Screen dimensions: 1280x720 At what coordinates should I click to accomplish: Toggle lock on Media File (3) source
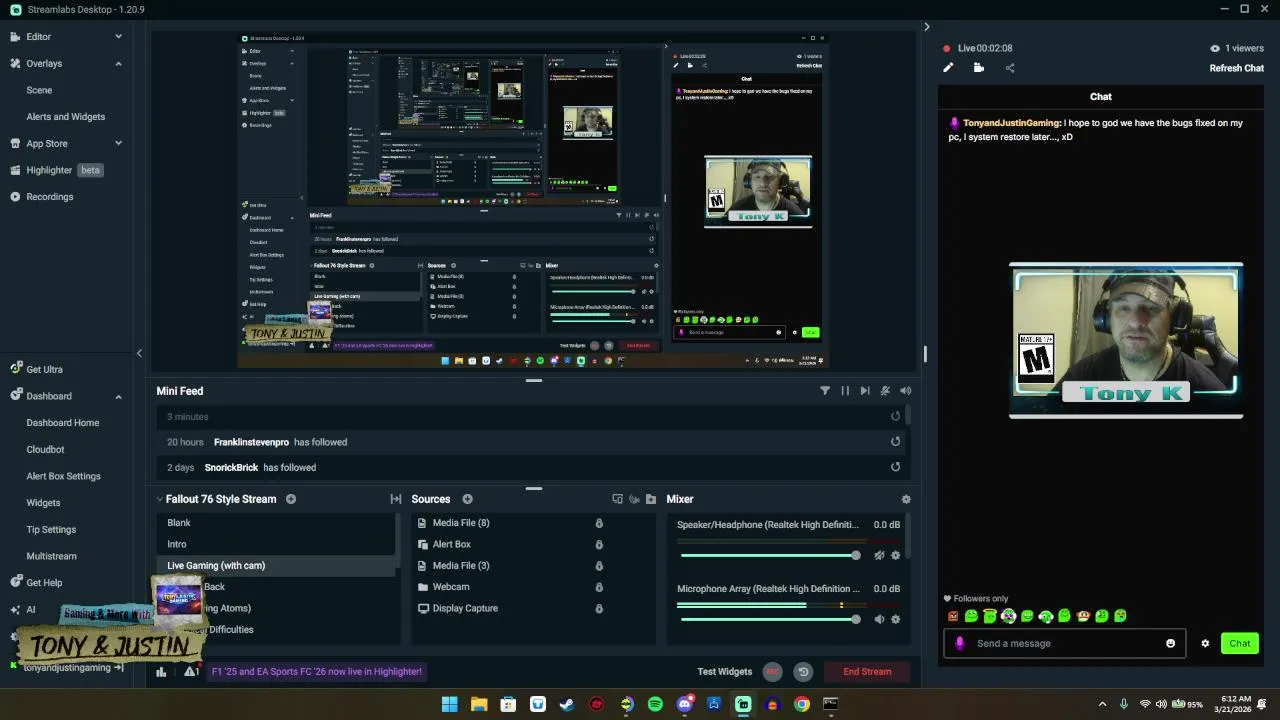pos(599,566)
